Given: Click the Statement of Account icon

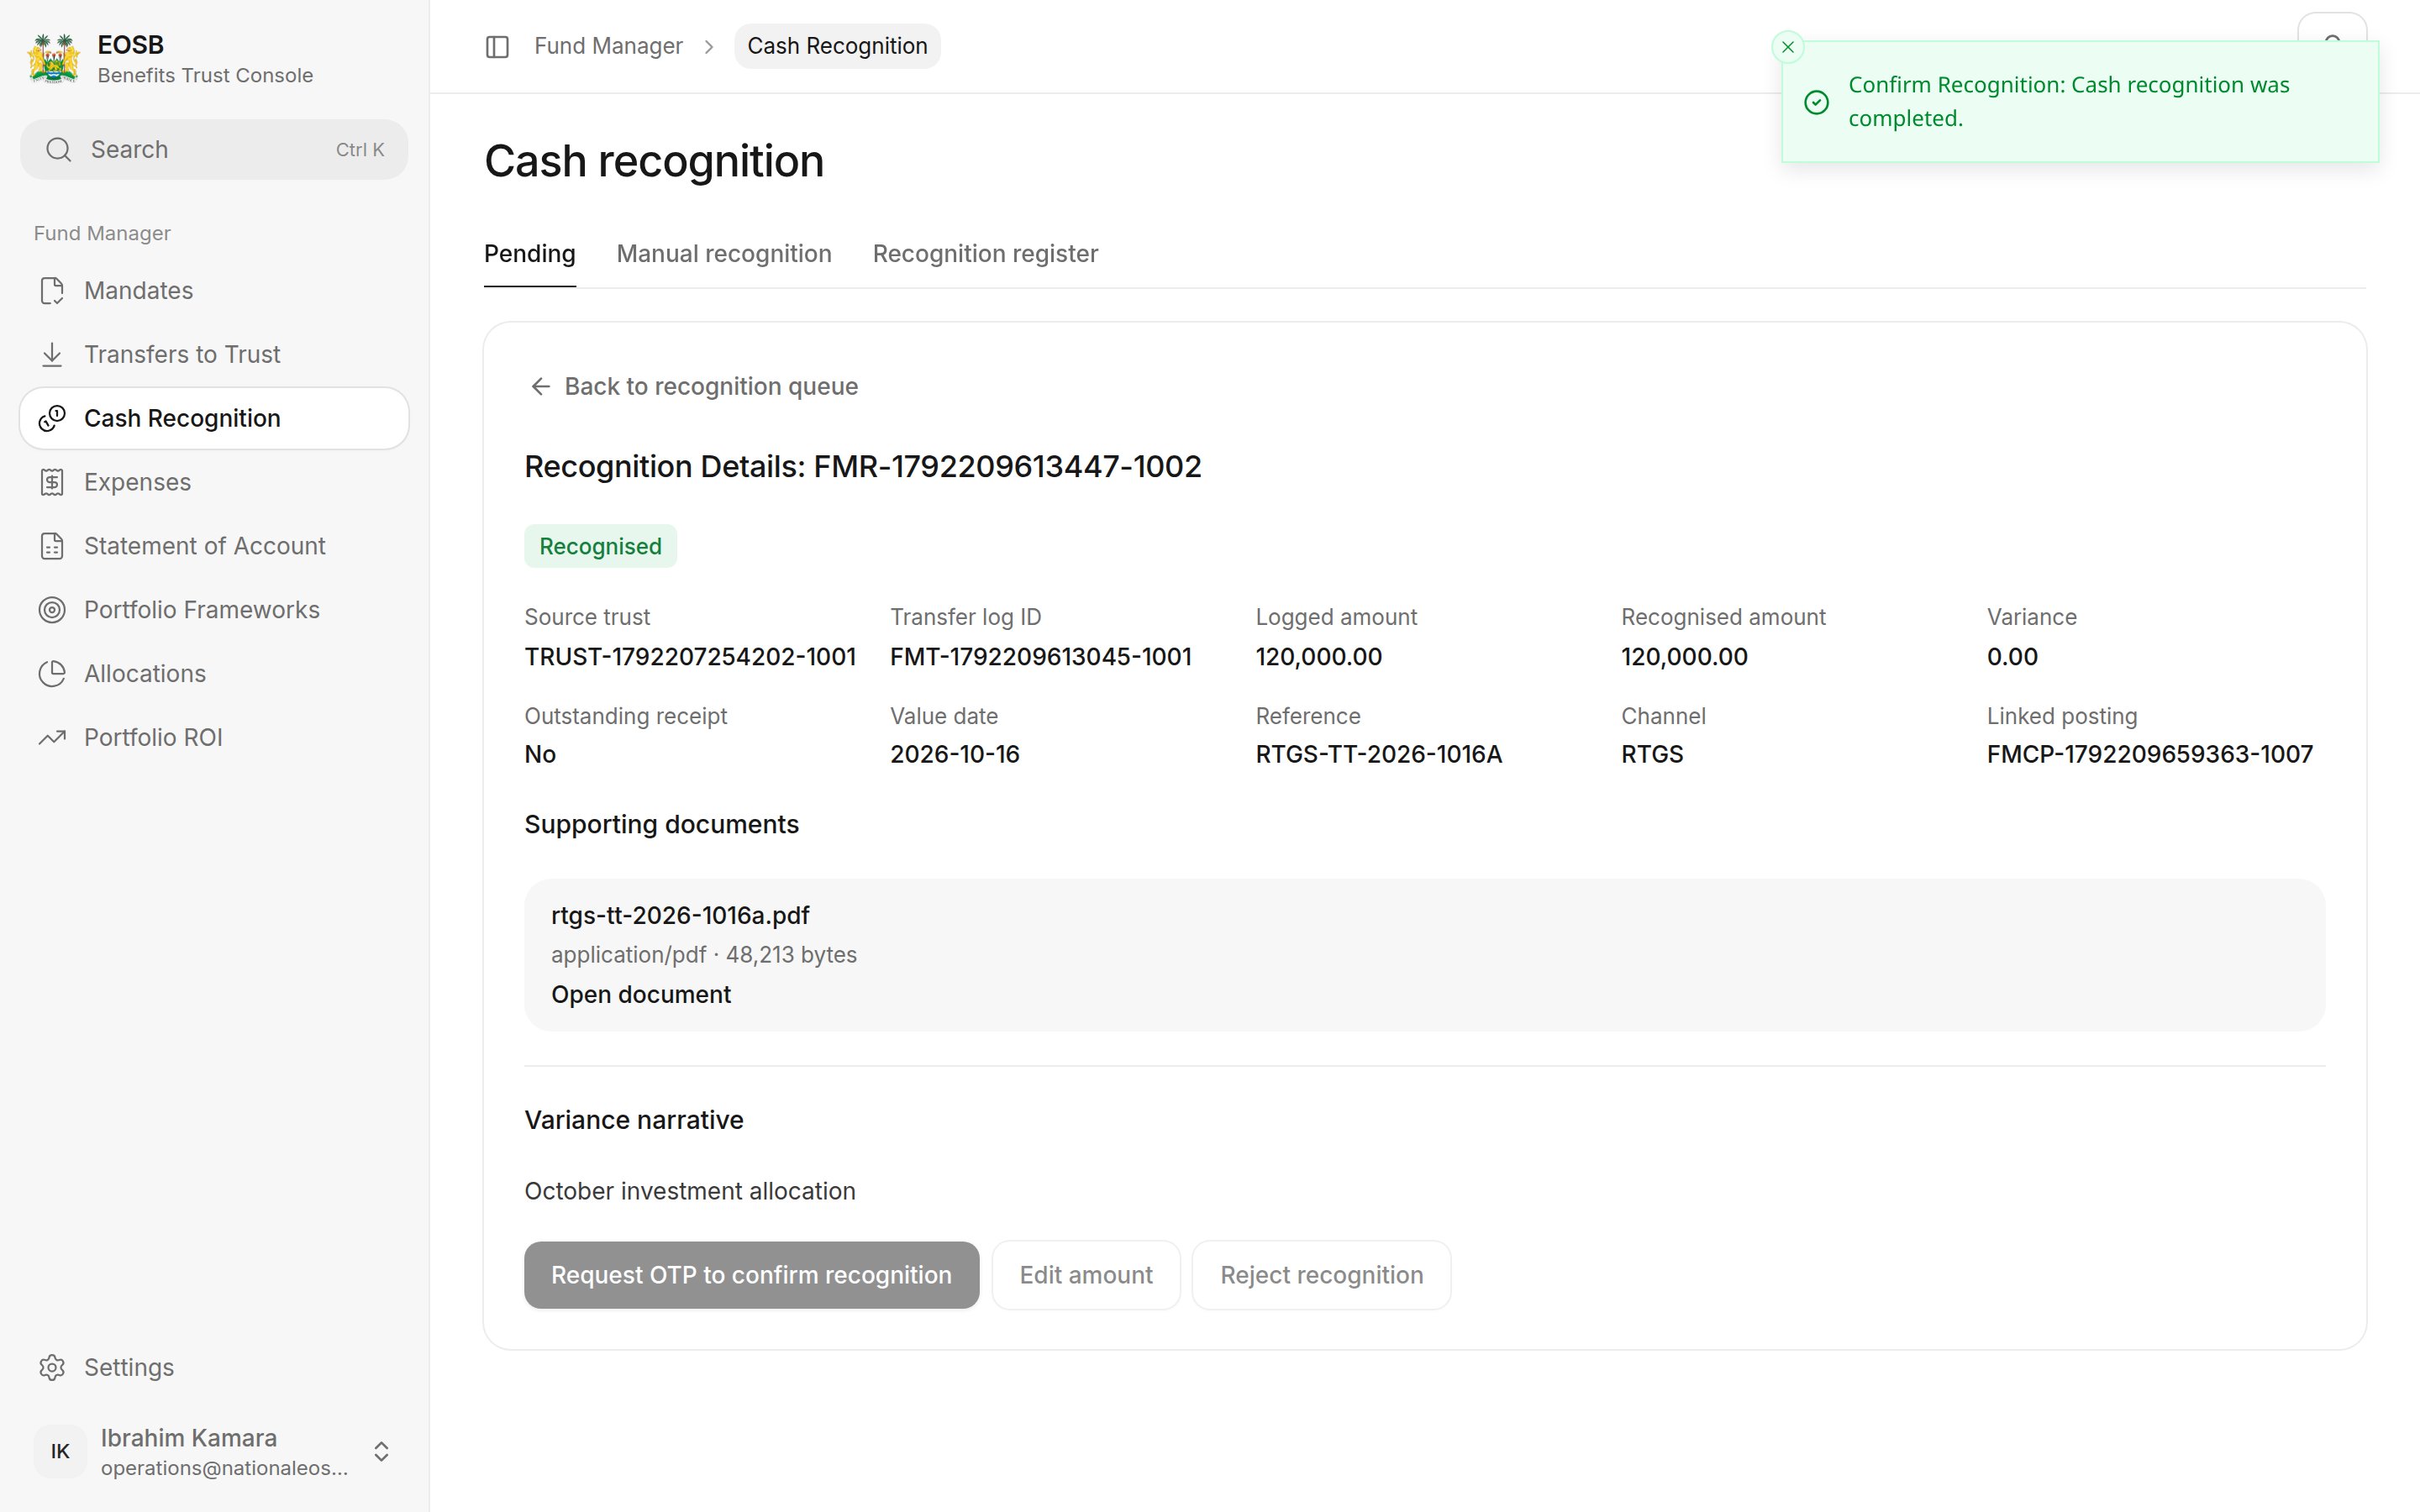Looking at the screenshot, I should [52, 546].
